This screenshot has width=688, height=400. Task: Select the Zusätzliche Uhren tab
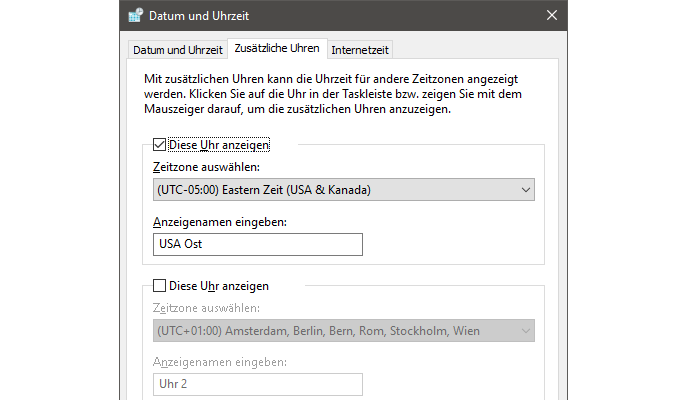[276, 48]
